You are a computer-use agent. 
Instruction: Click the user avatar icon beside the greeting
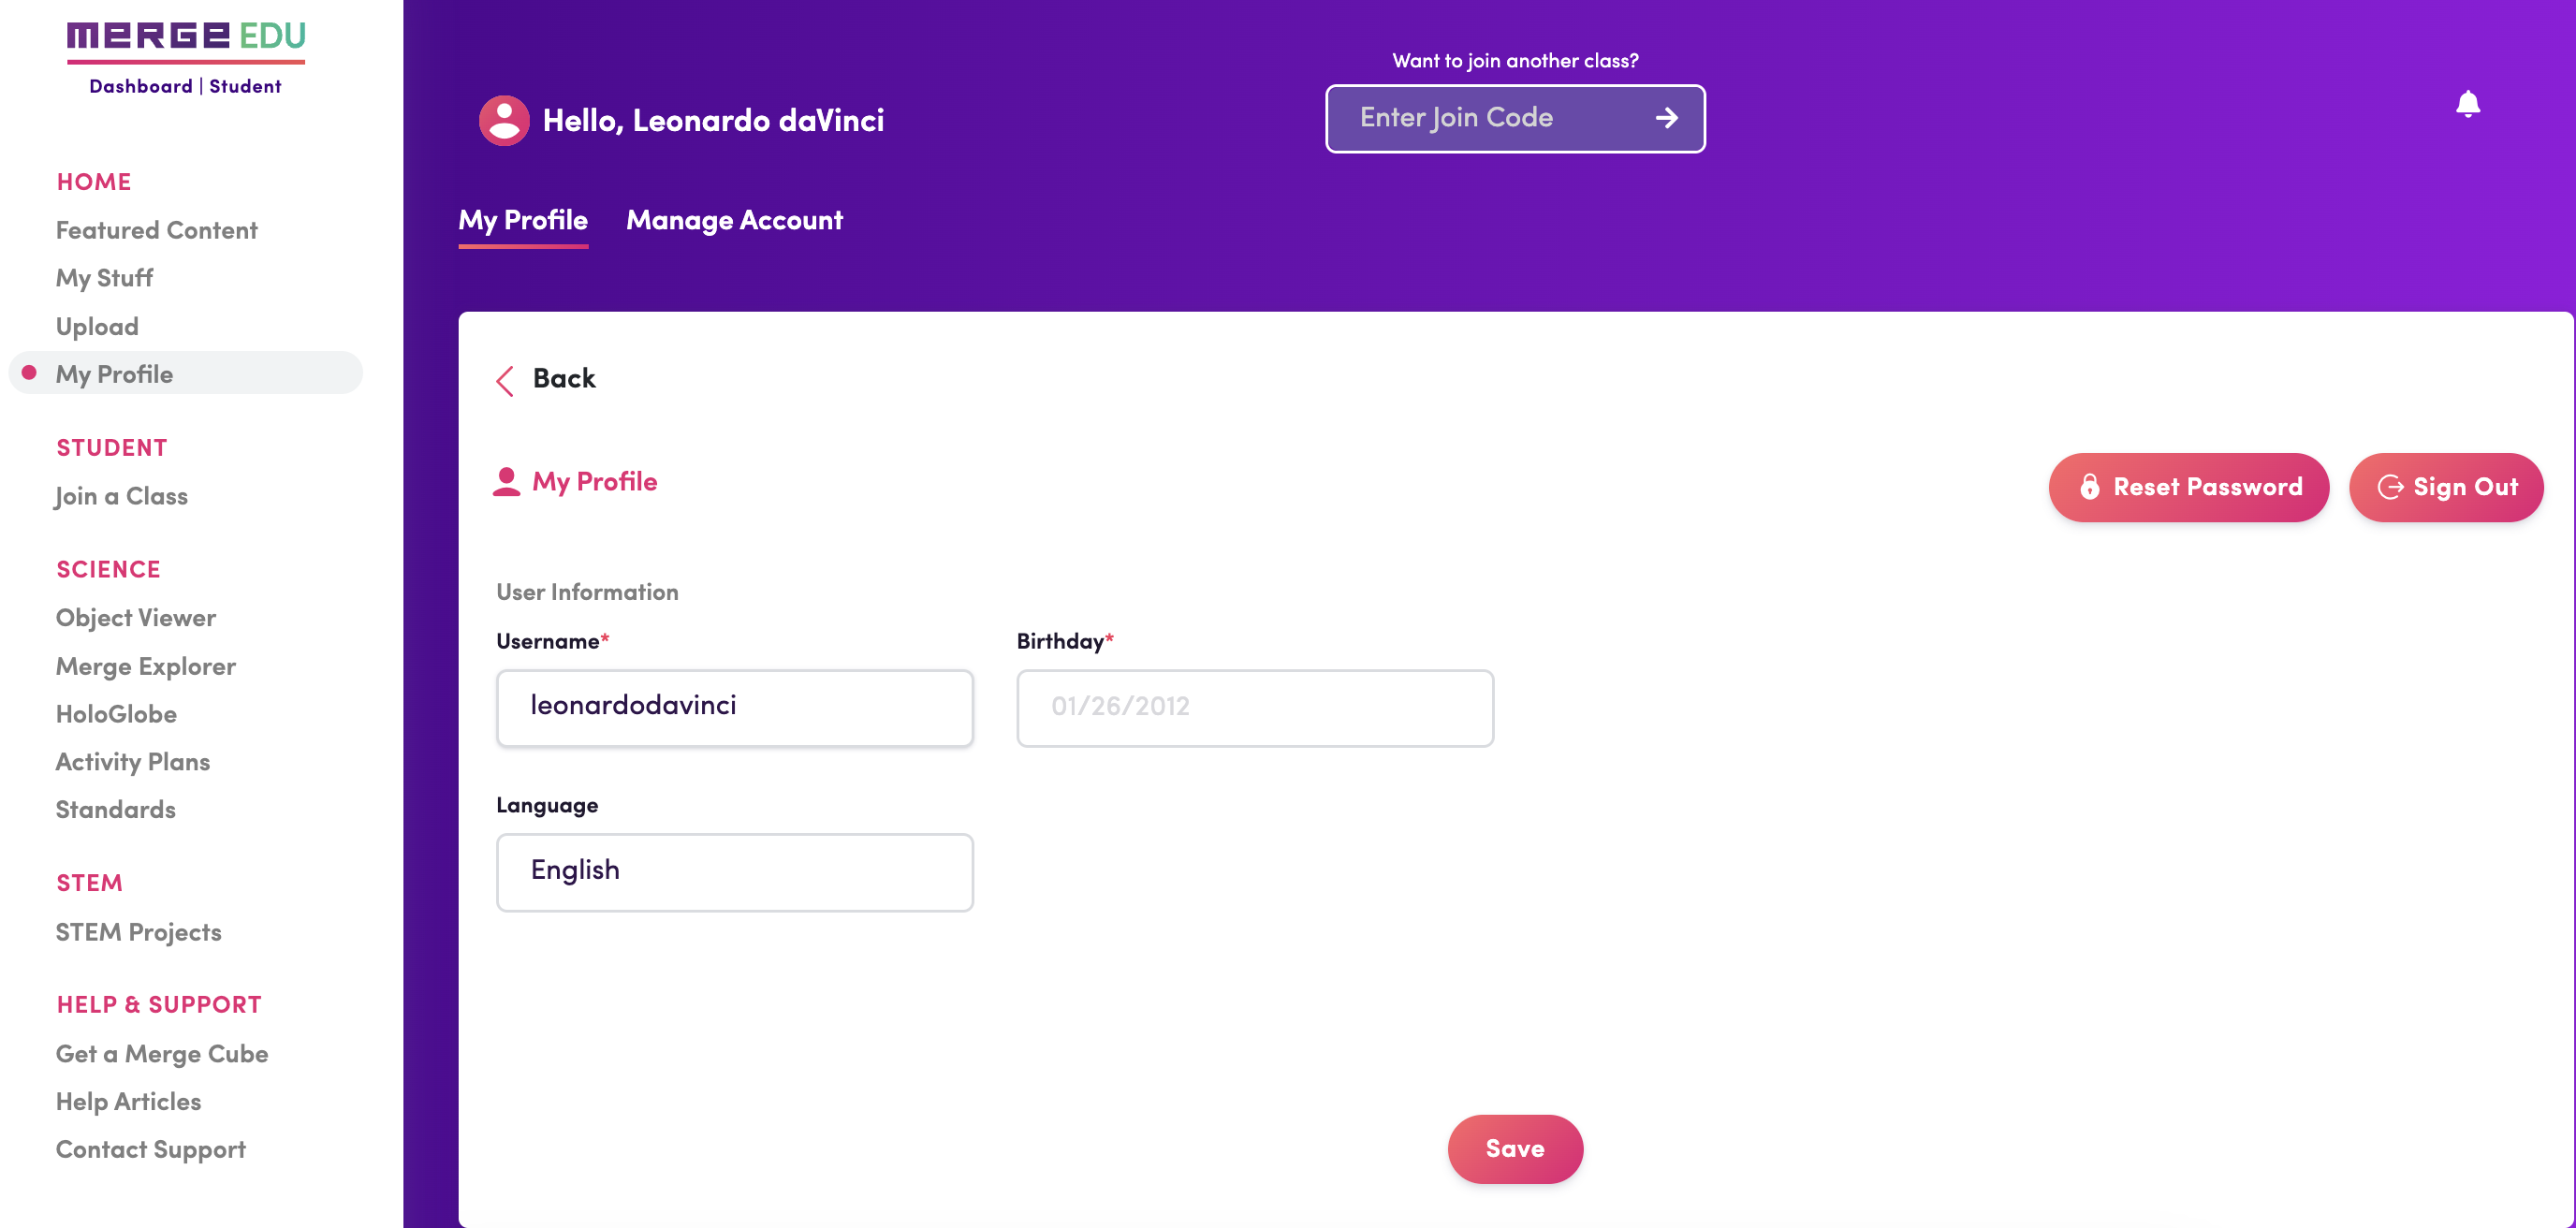[504, 120]
